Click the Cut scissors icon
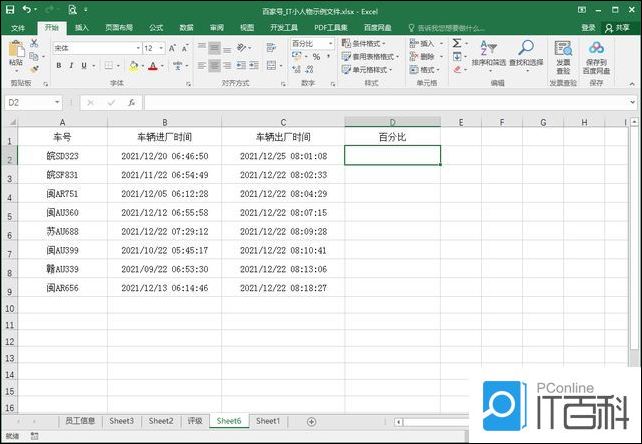 coord(34,43)
